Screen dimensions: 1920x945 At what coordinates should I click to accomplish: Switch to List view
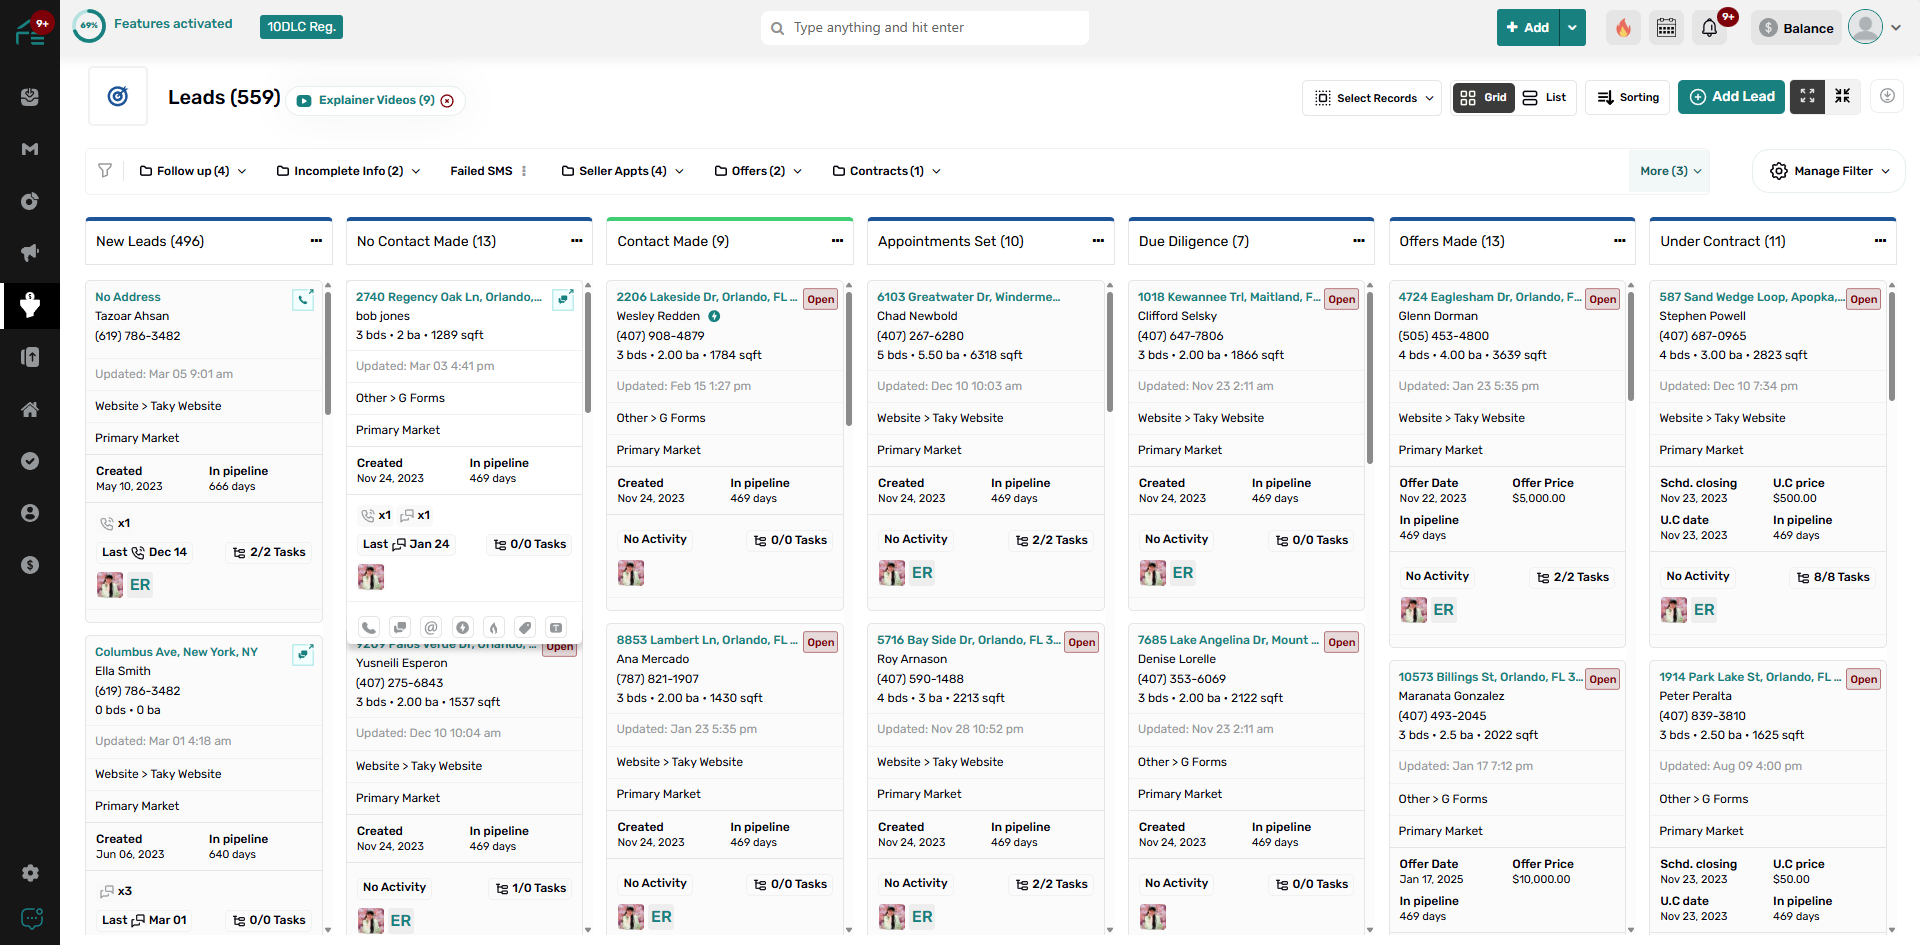click(x=1545, y=98)
